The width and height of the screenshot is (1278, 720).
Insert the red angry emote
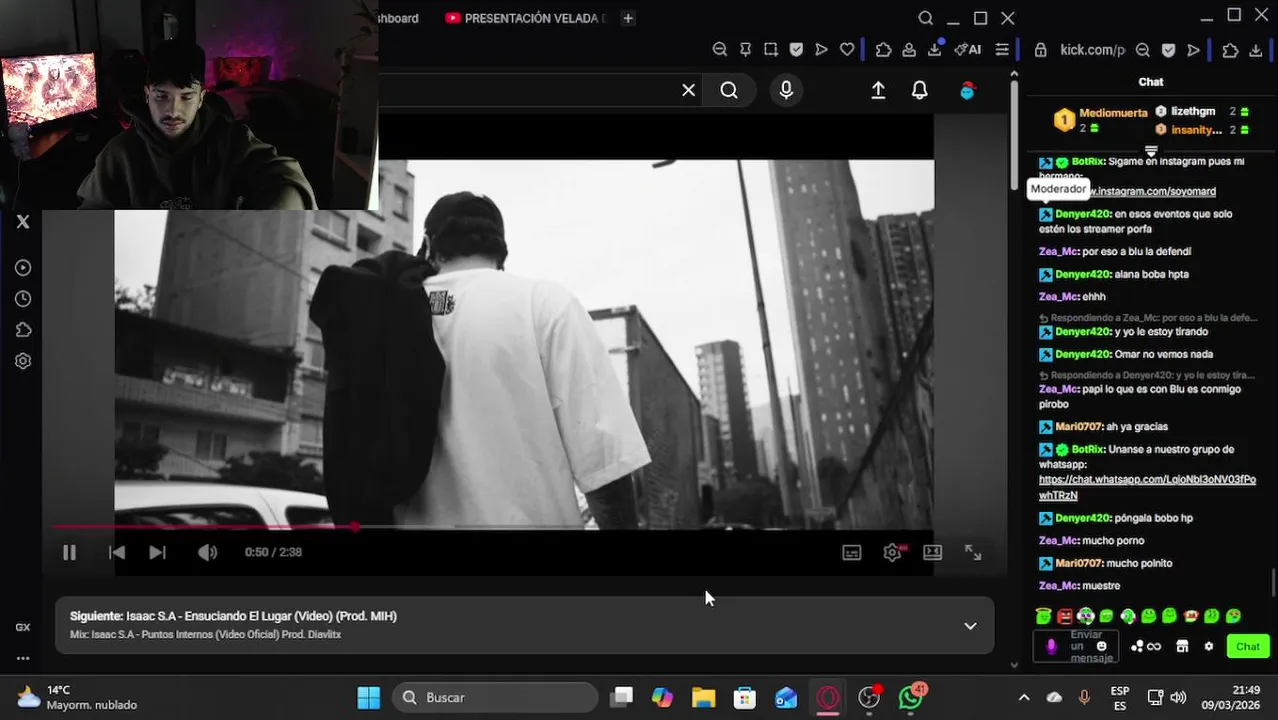click(1064, 616)
